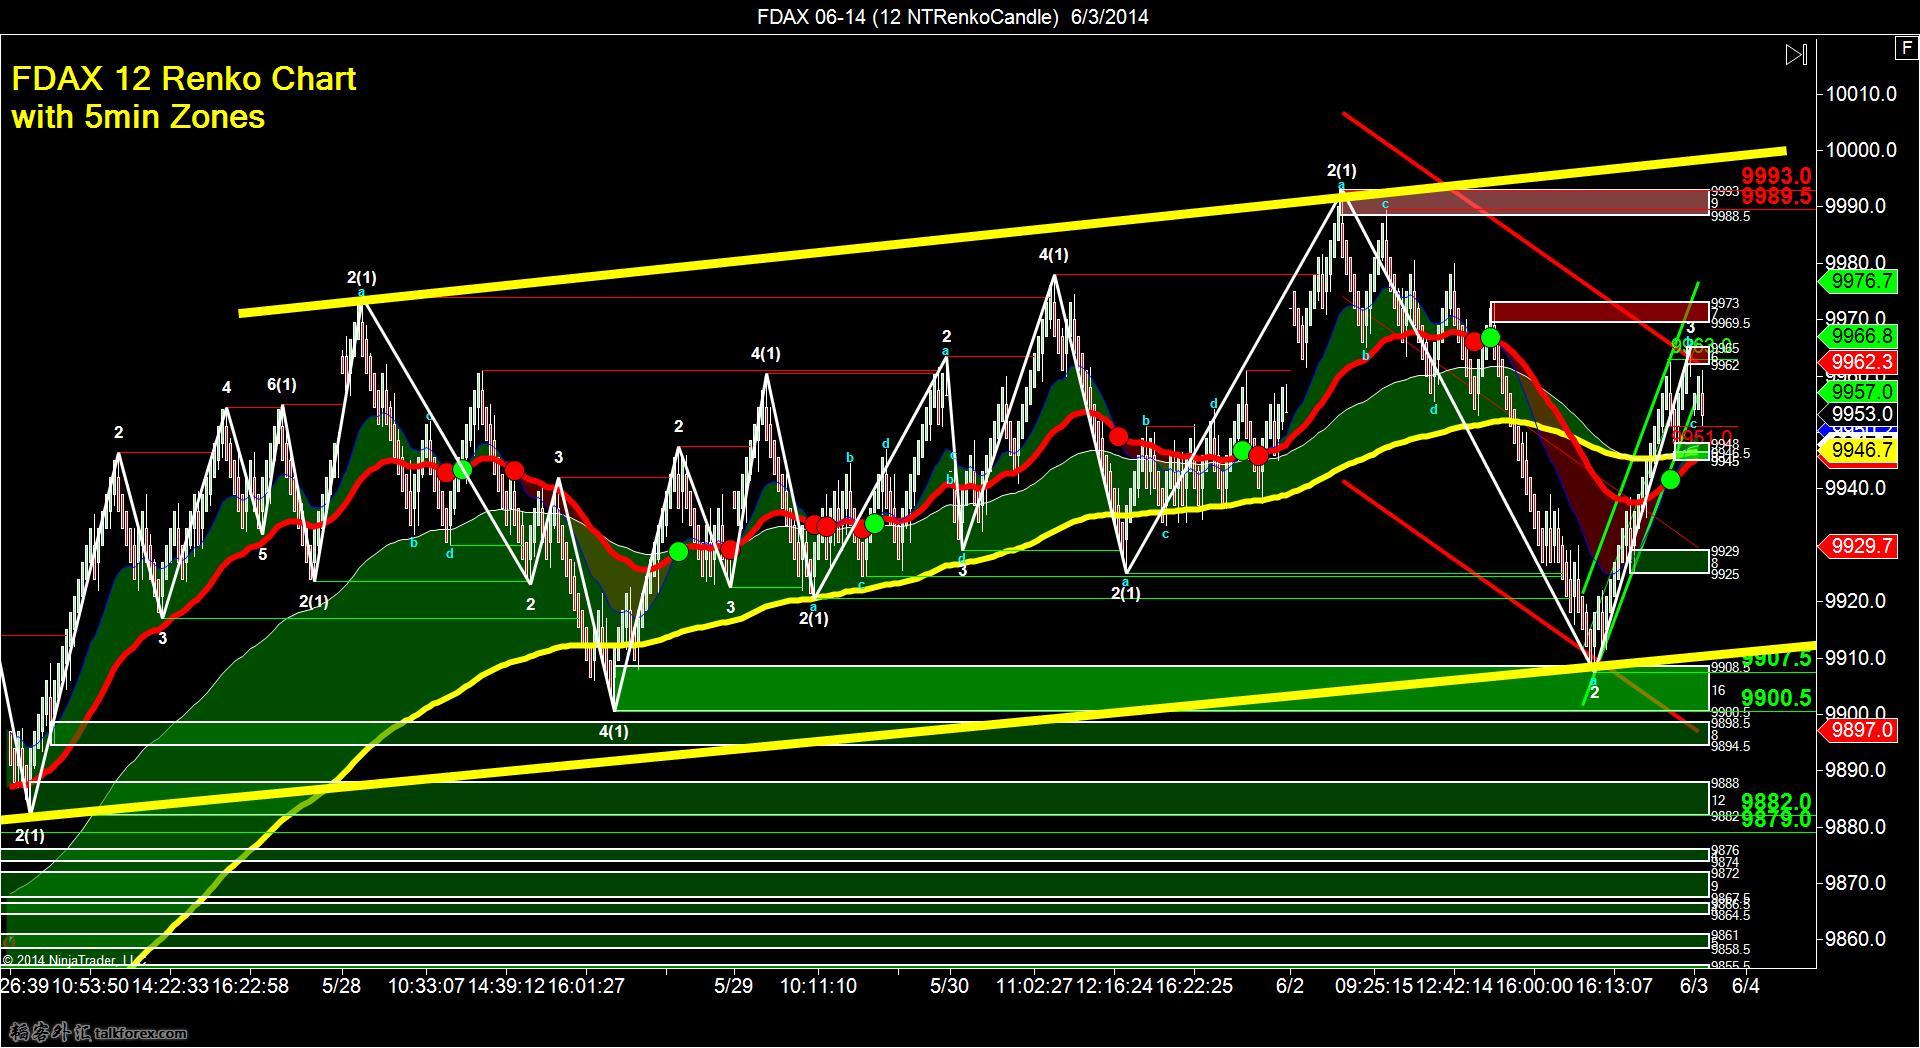Select the red 9989.5 zone label
The height and width of the screenshot is (1048, 1920).
pos(1776,196)
